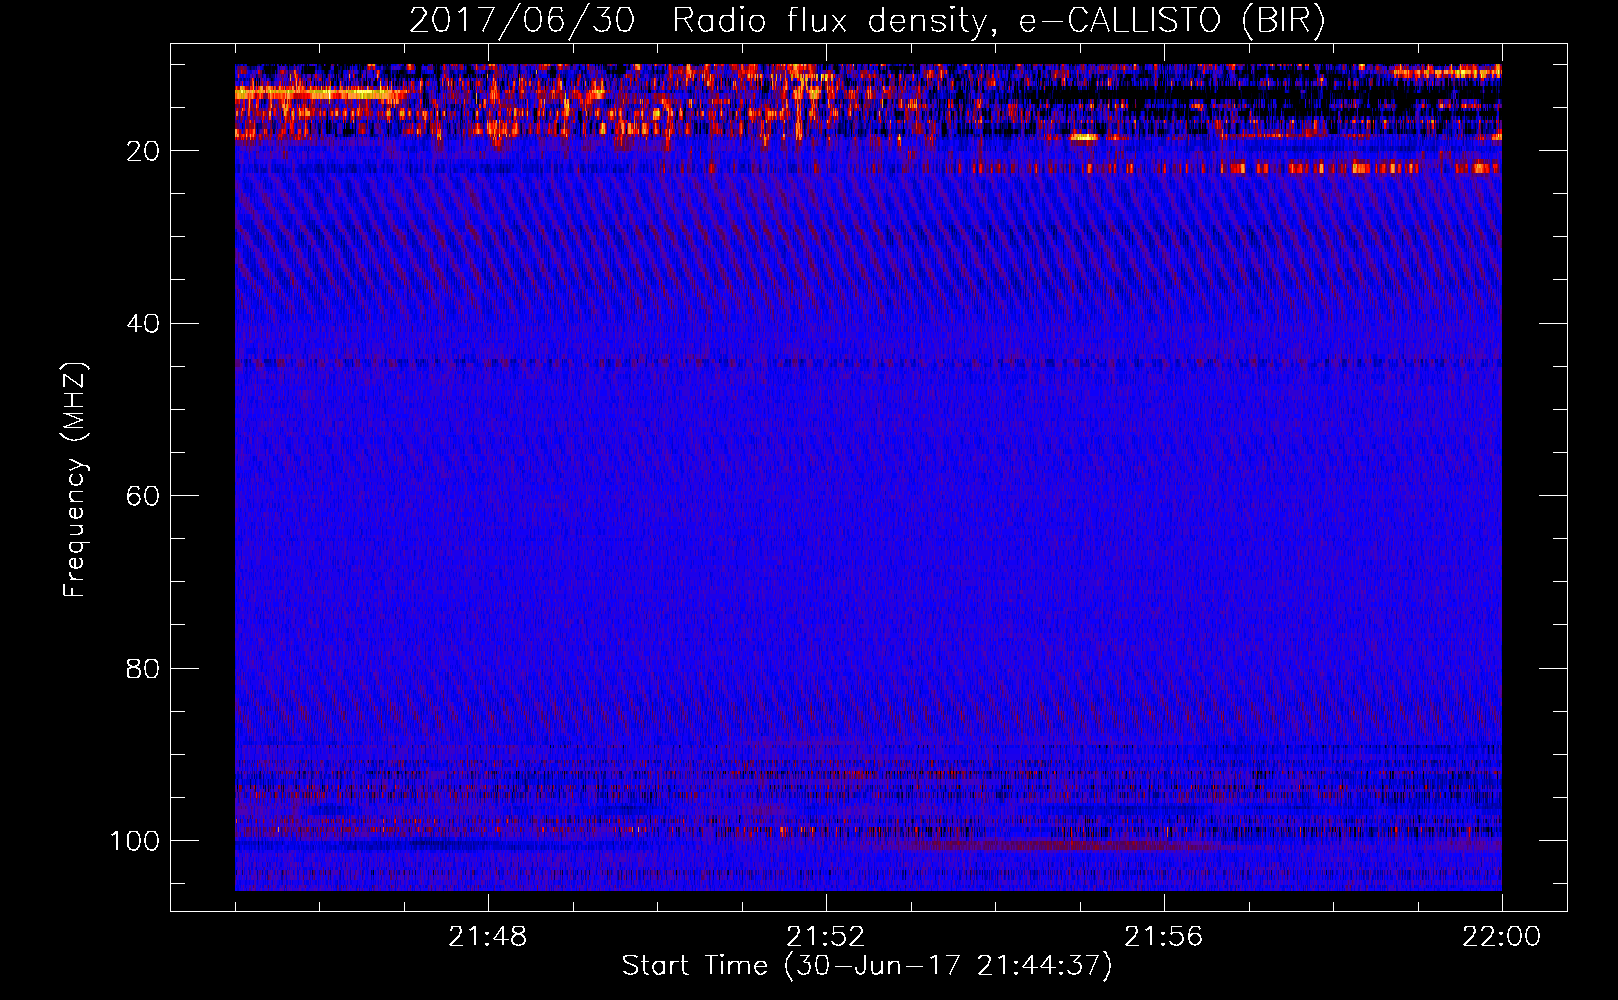Click the "Start Time (30-Jun-17 21:44:37)" label

867,966
